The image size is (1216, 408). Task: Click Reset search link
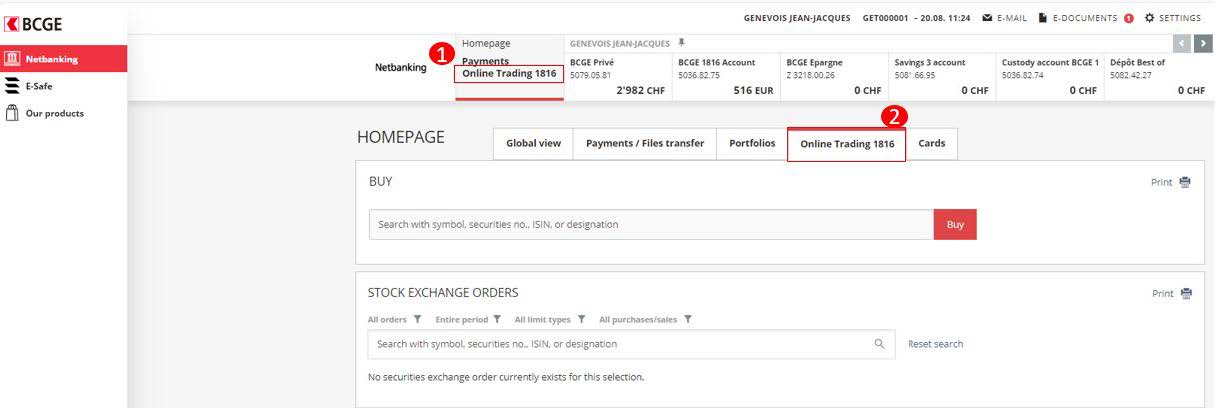coord(936,344)
